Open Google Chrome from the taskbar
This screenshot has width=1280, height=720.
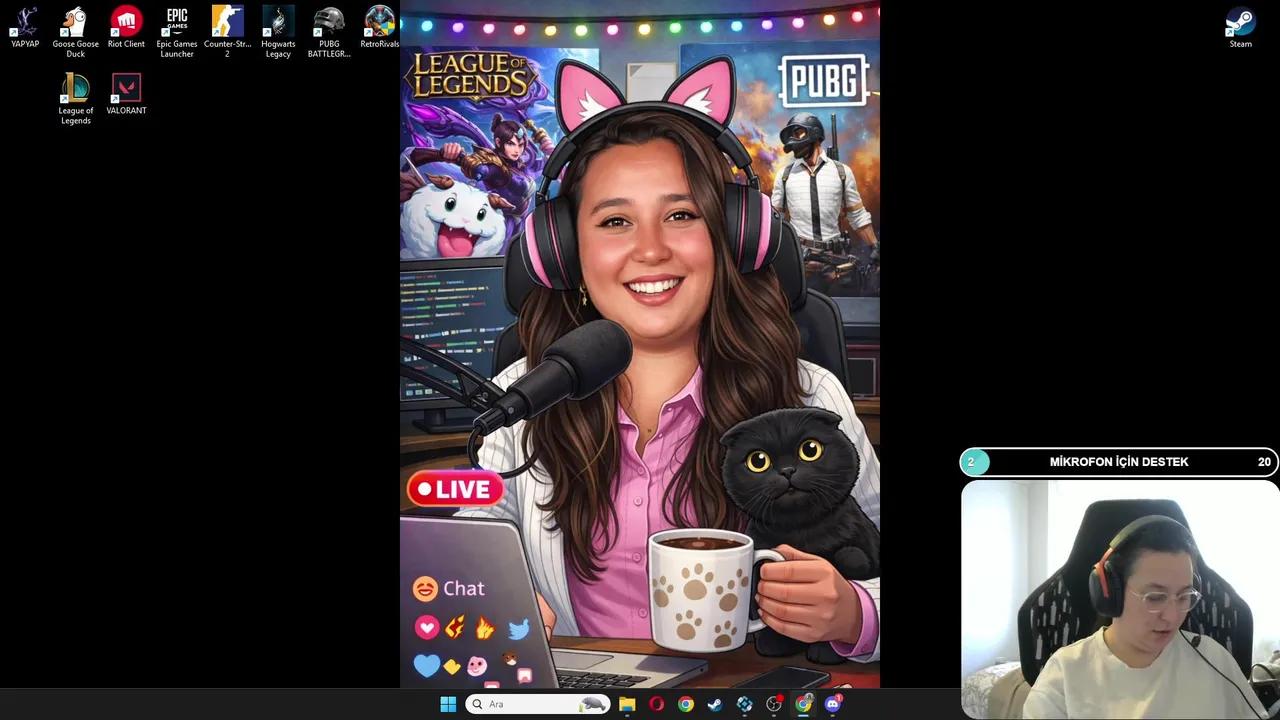685,704
